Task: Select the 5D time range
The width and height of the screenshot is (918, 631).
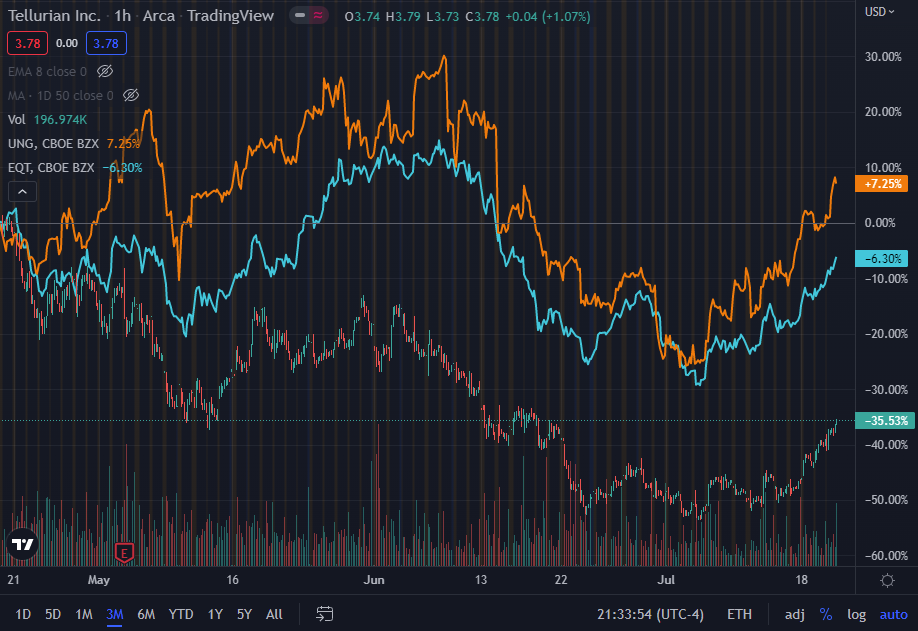Action: coord(53,614)
